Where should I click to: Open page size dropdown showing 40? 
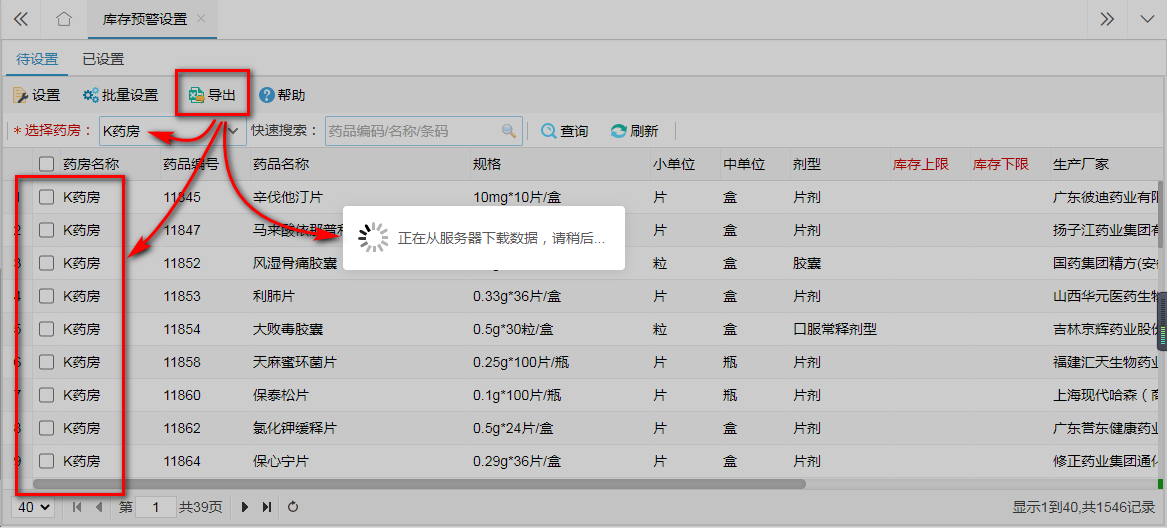tap(35, 507)
